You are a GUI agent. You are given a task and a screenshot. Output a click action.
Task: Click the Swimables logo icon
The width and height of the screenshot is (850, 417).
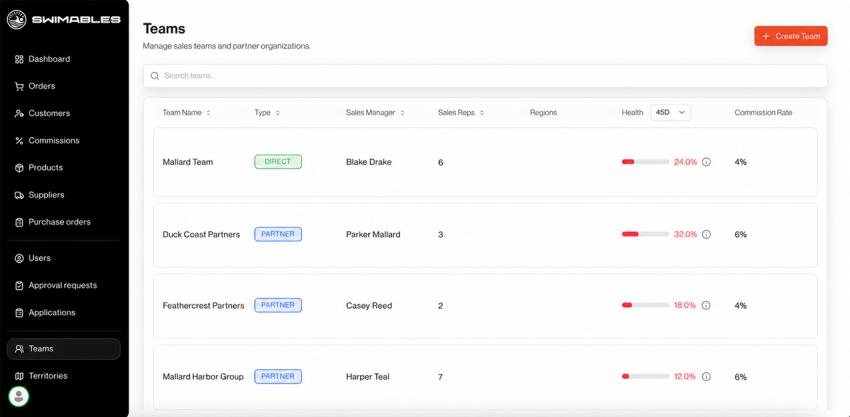point(16,20)
